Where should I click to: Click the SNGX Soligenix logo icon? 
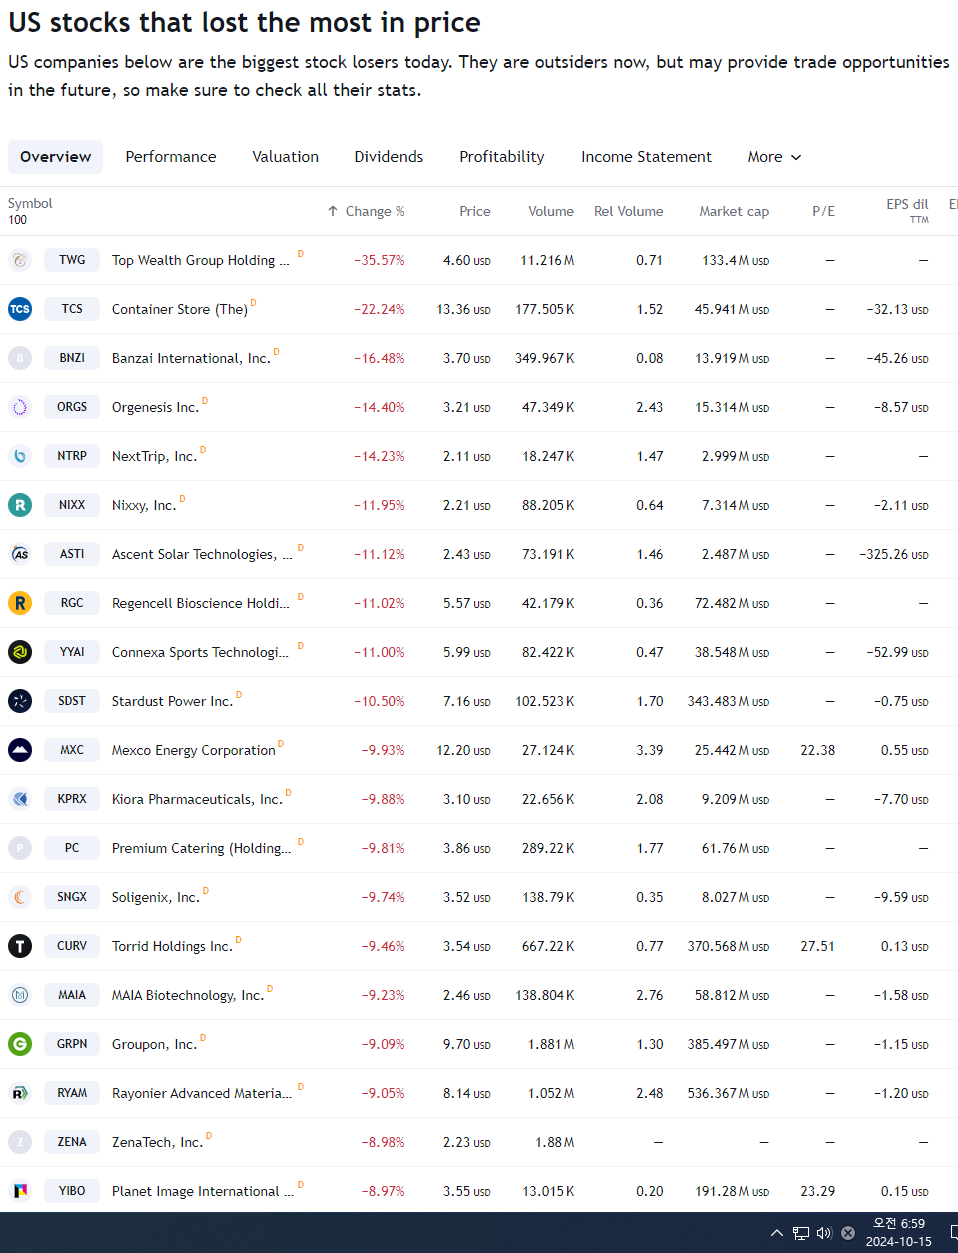pos(20,897)
